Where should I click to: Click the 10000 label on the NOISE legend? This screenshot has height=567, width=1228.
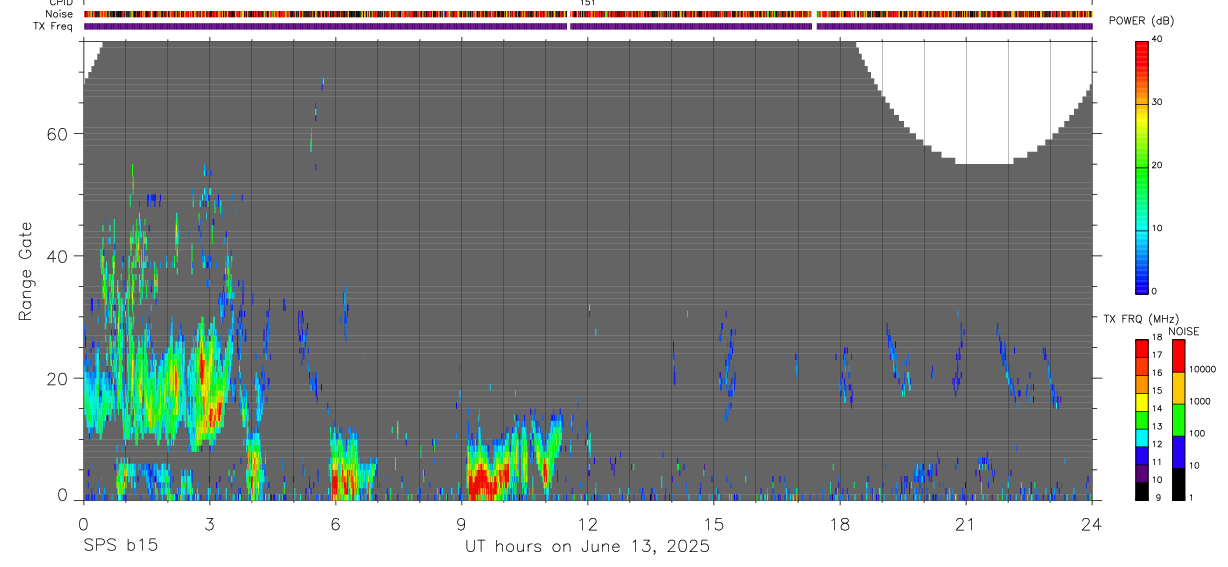(x=1202, y=369)
